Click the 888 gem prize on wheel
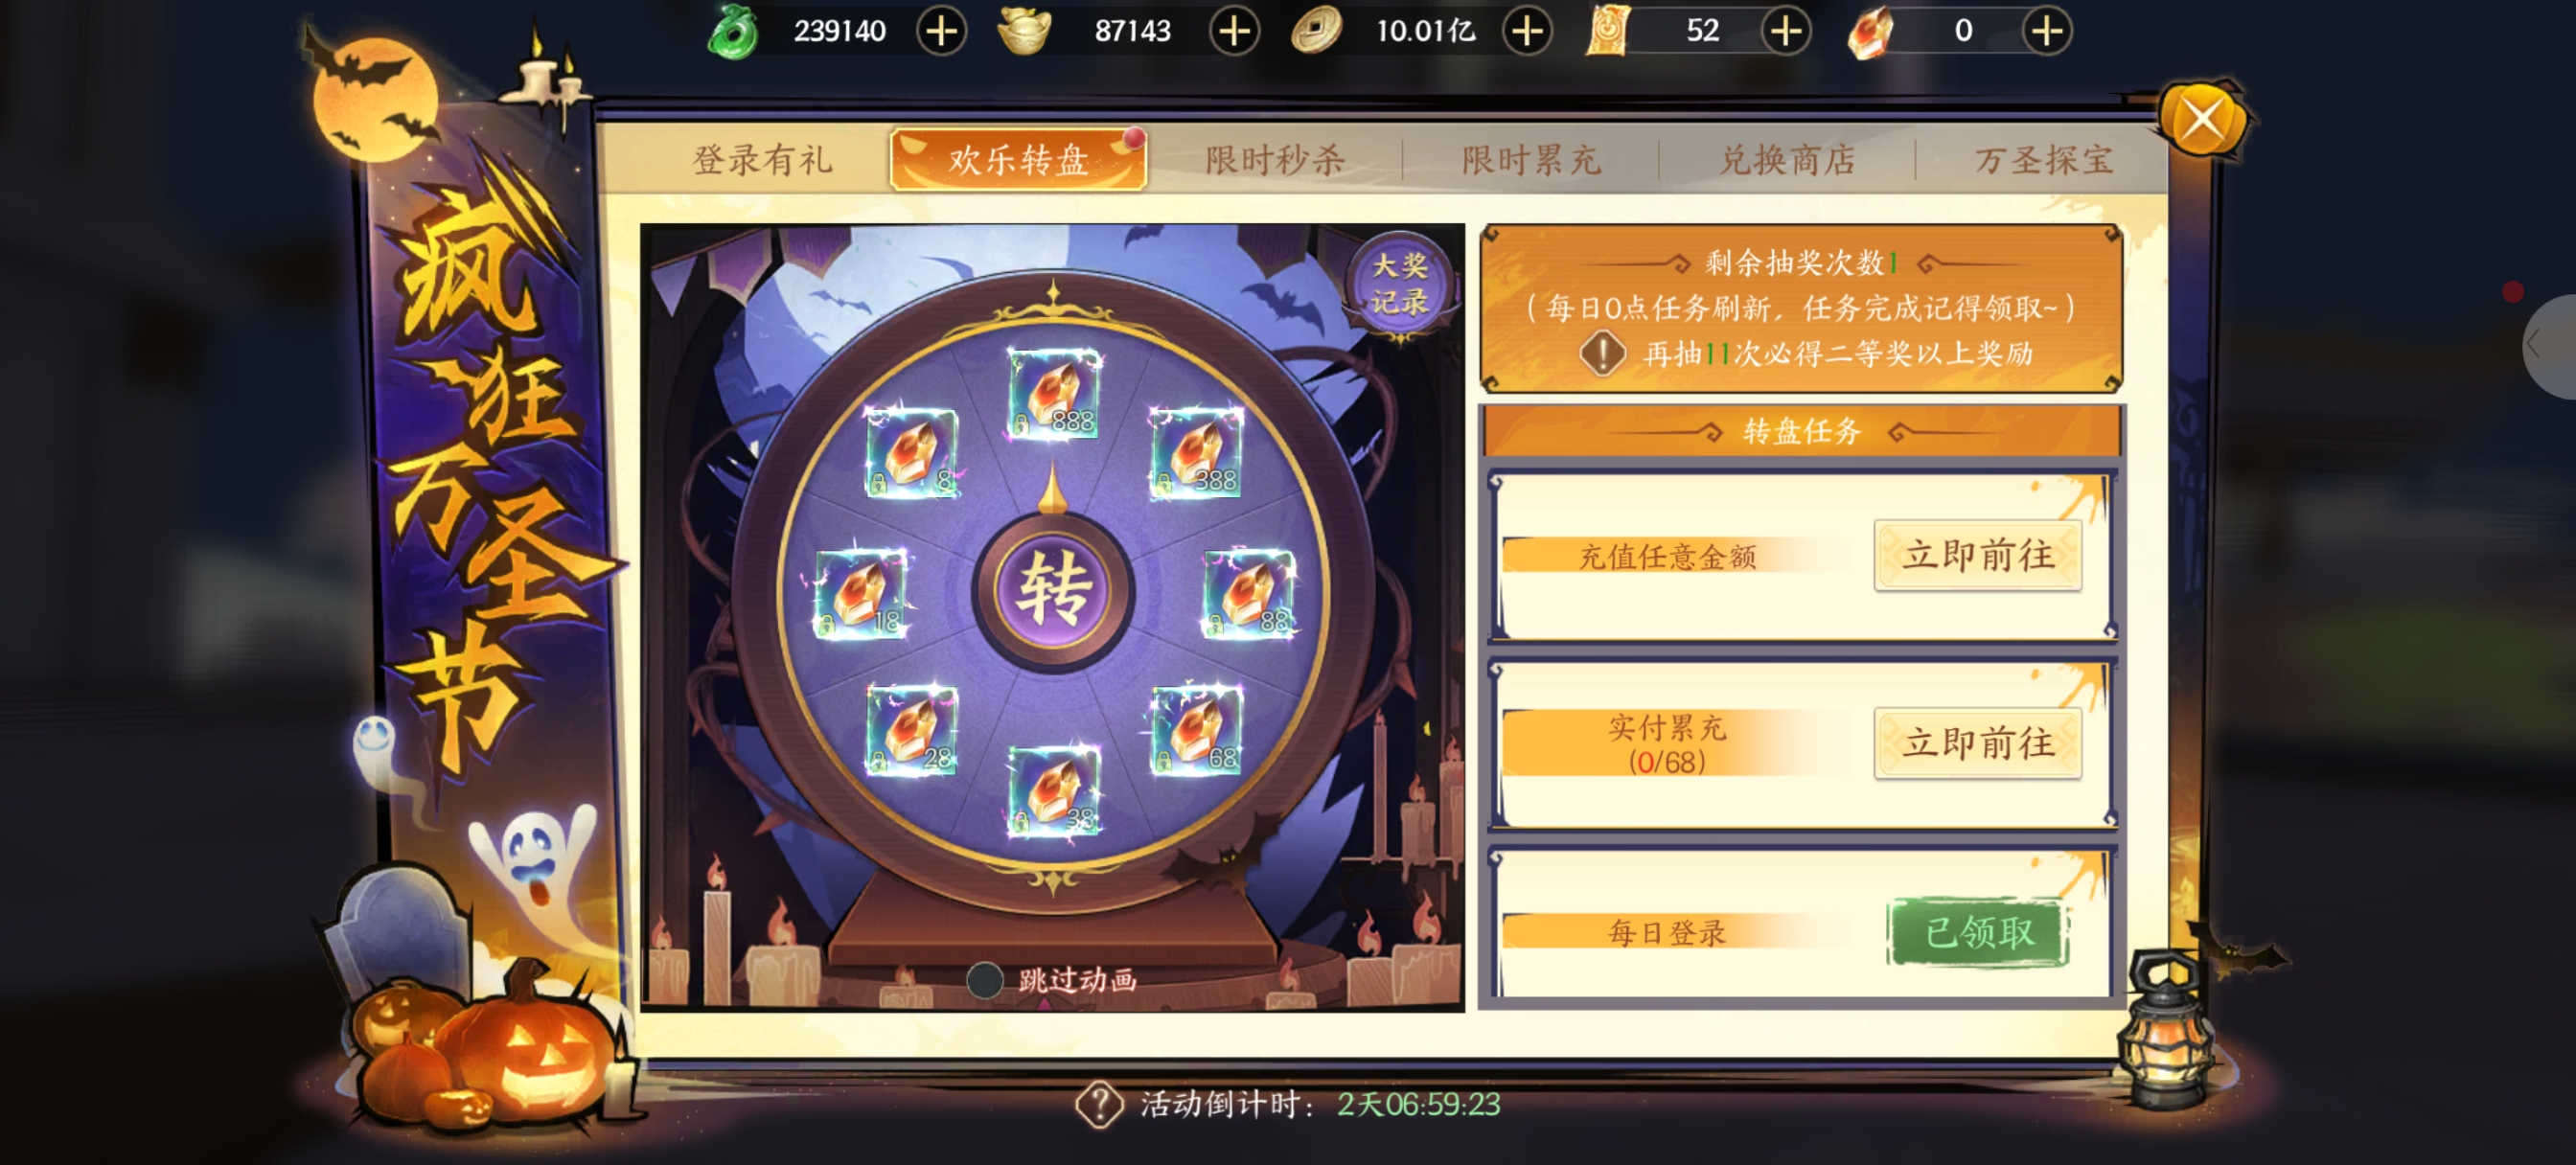Screen dimensions: 2576x1165 click(x=1053, y=394)
